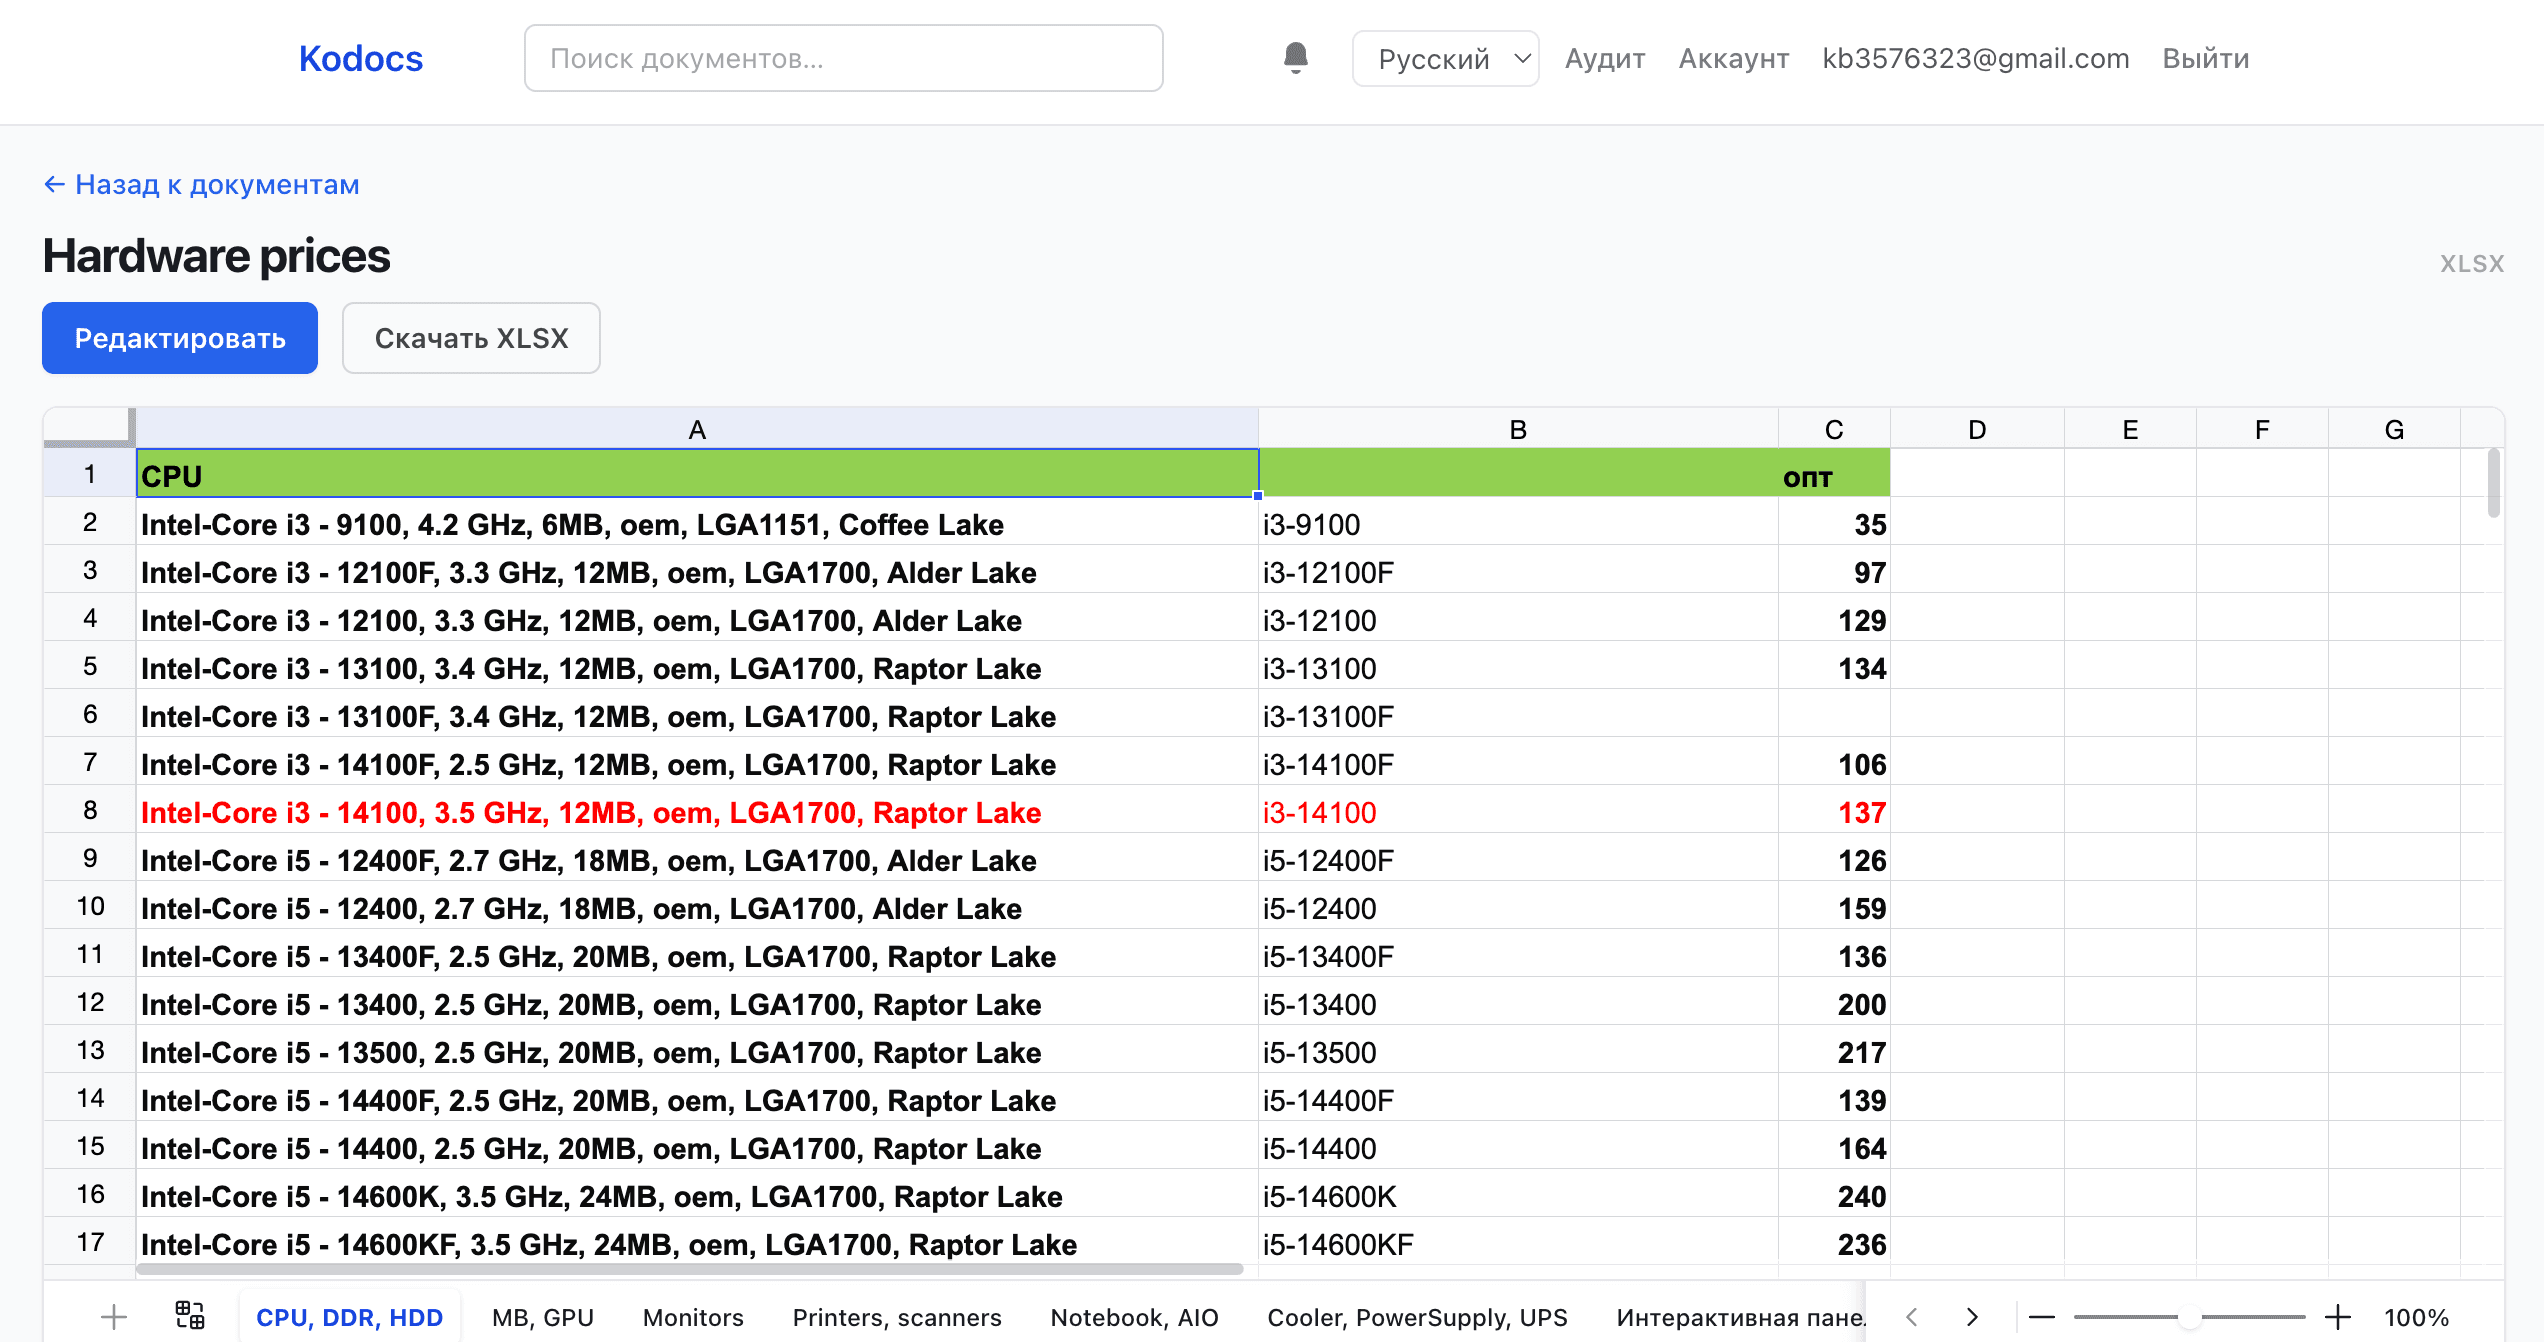Image resolution: width=2544 pixels, height=1342 pixels.
Task: Click the 100% zoom level value
Action: click(x=2416, y=1317)
